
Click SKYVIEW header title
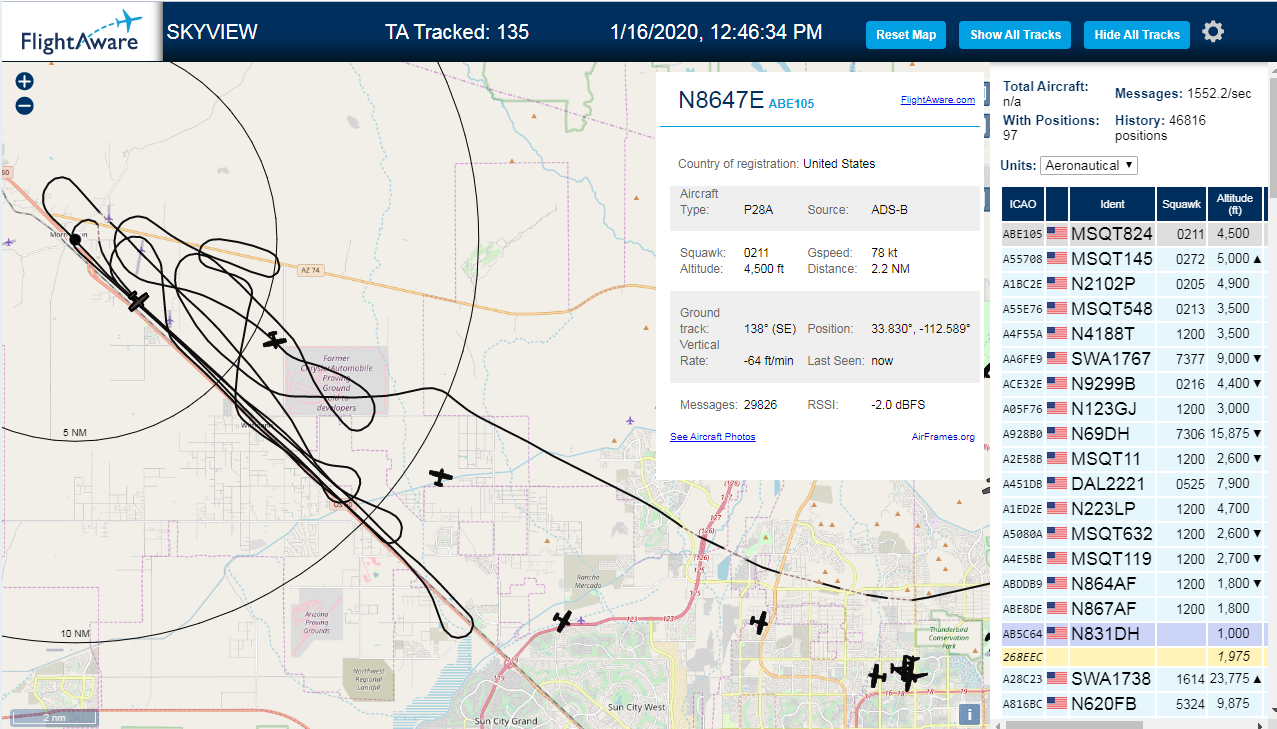212,32
